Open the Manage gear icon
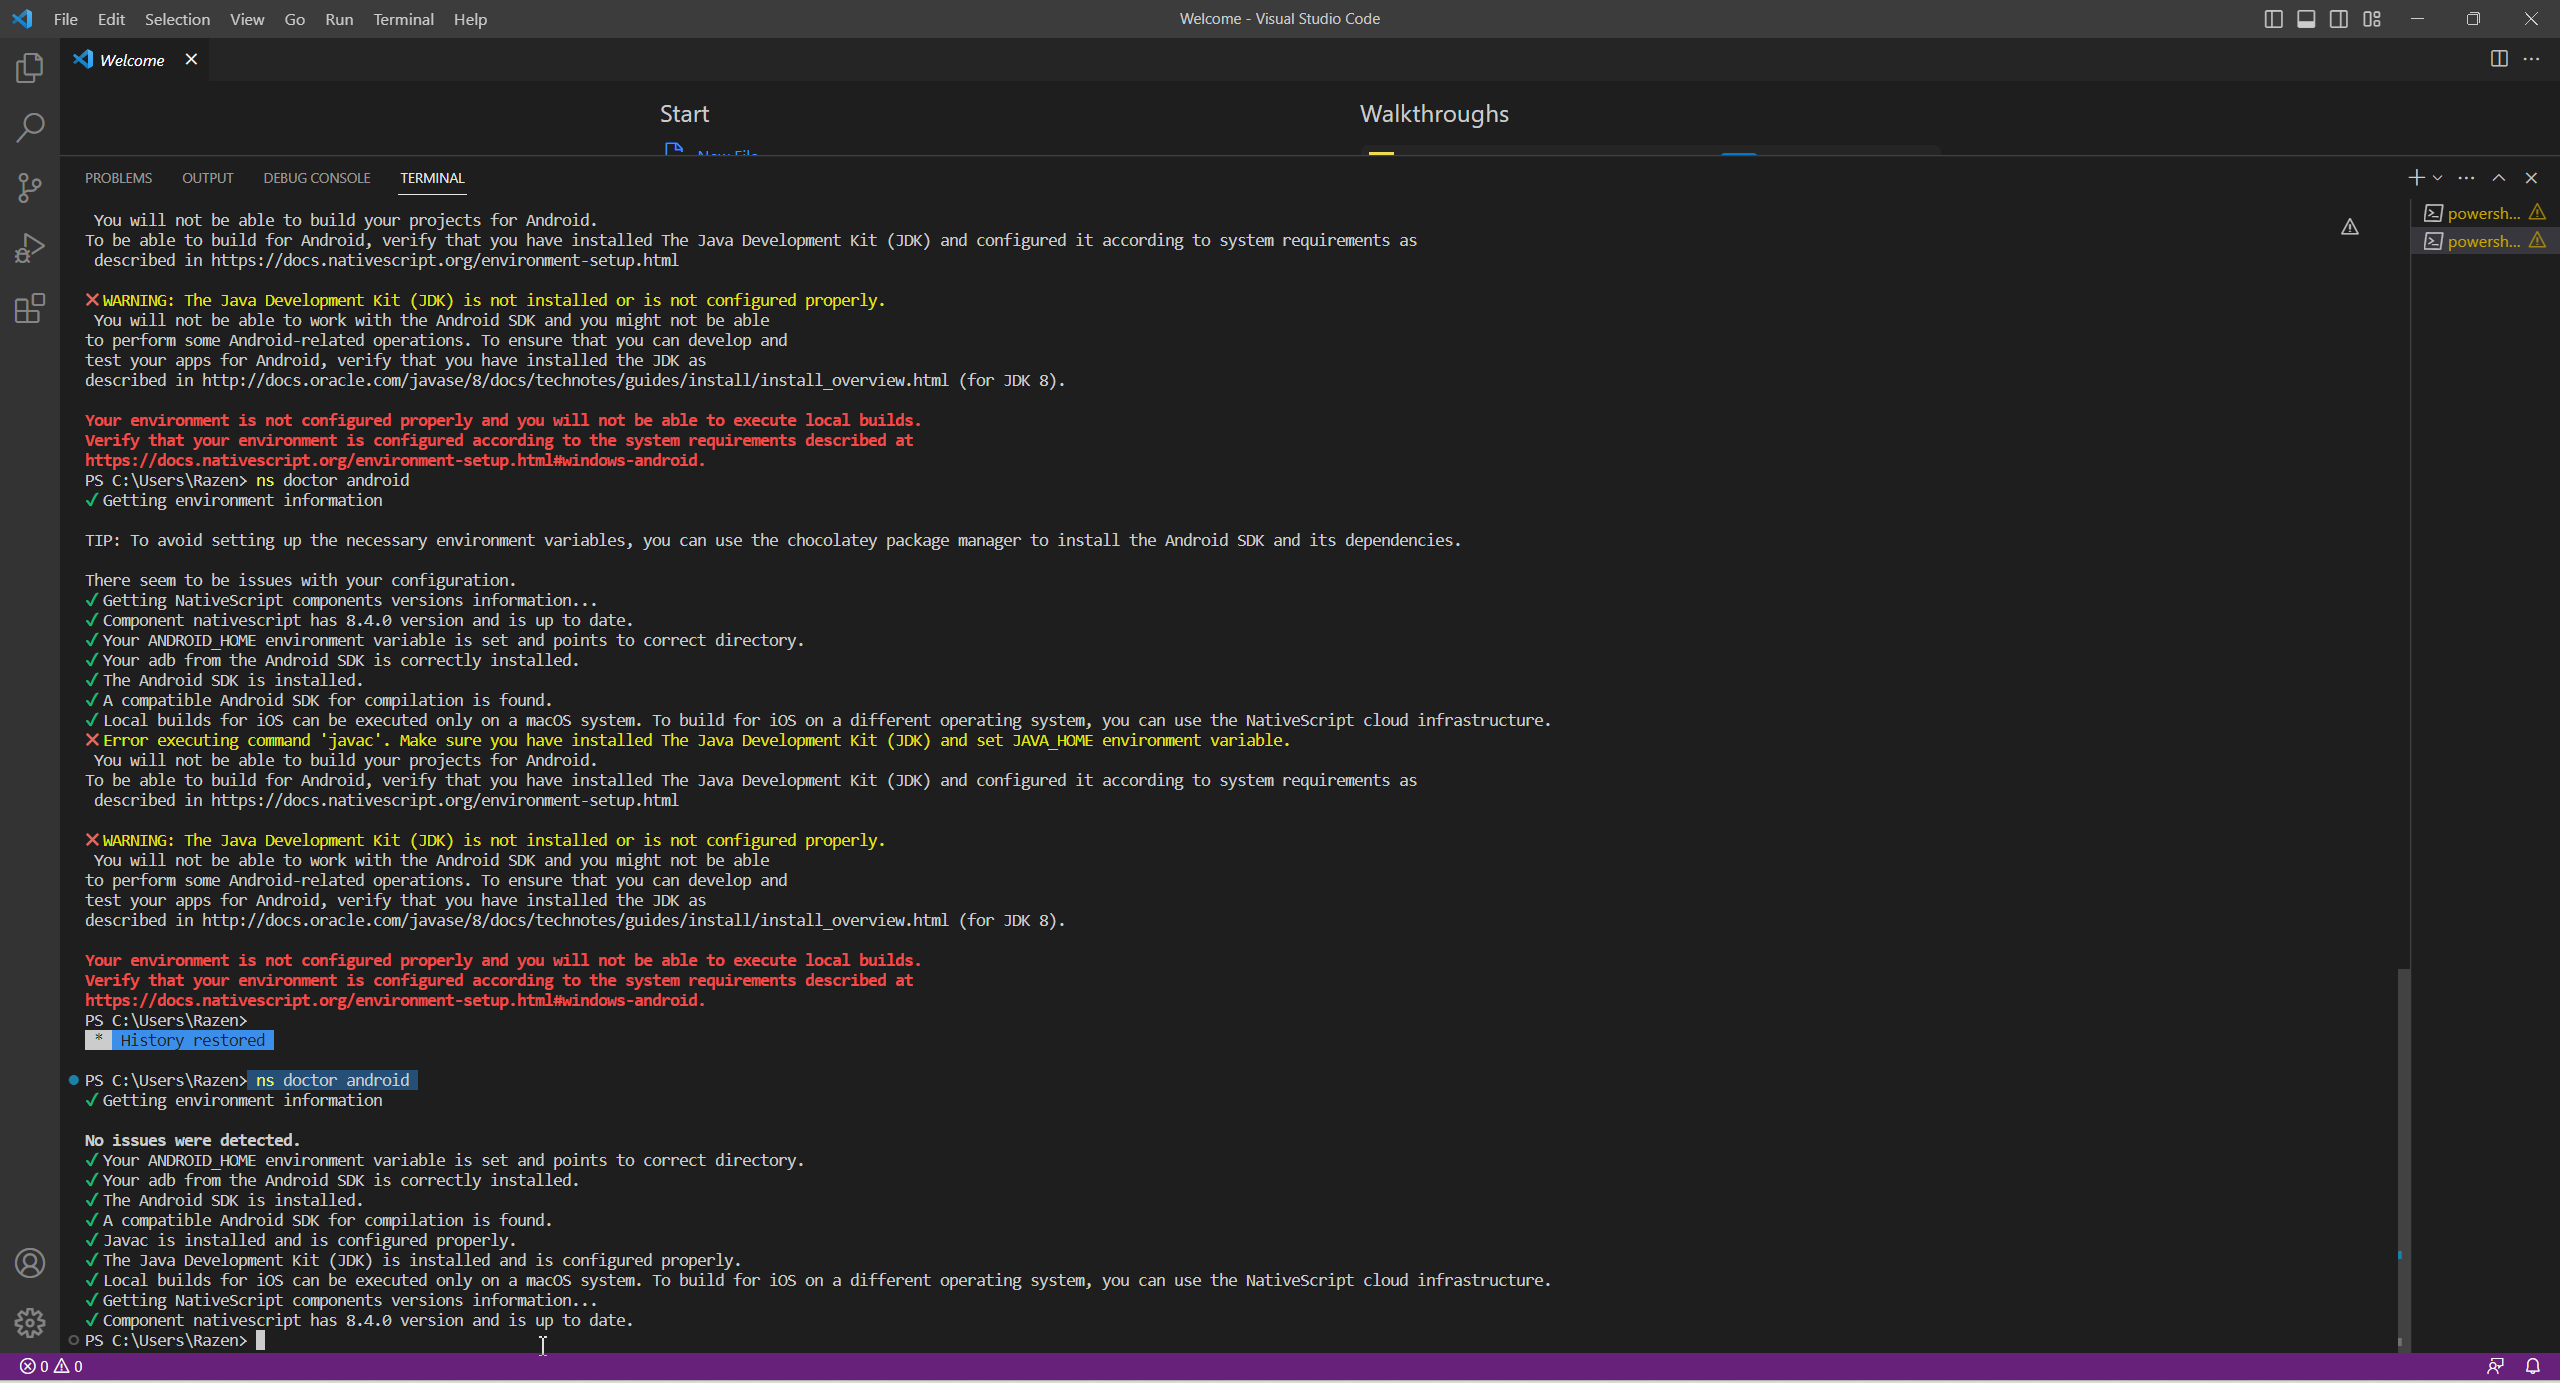 click(x=30, y=1323)
